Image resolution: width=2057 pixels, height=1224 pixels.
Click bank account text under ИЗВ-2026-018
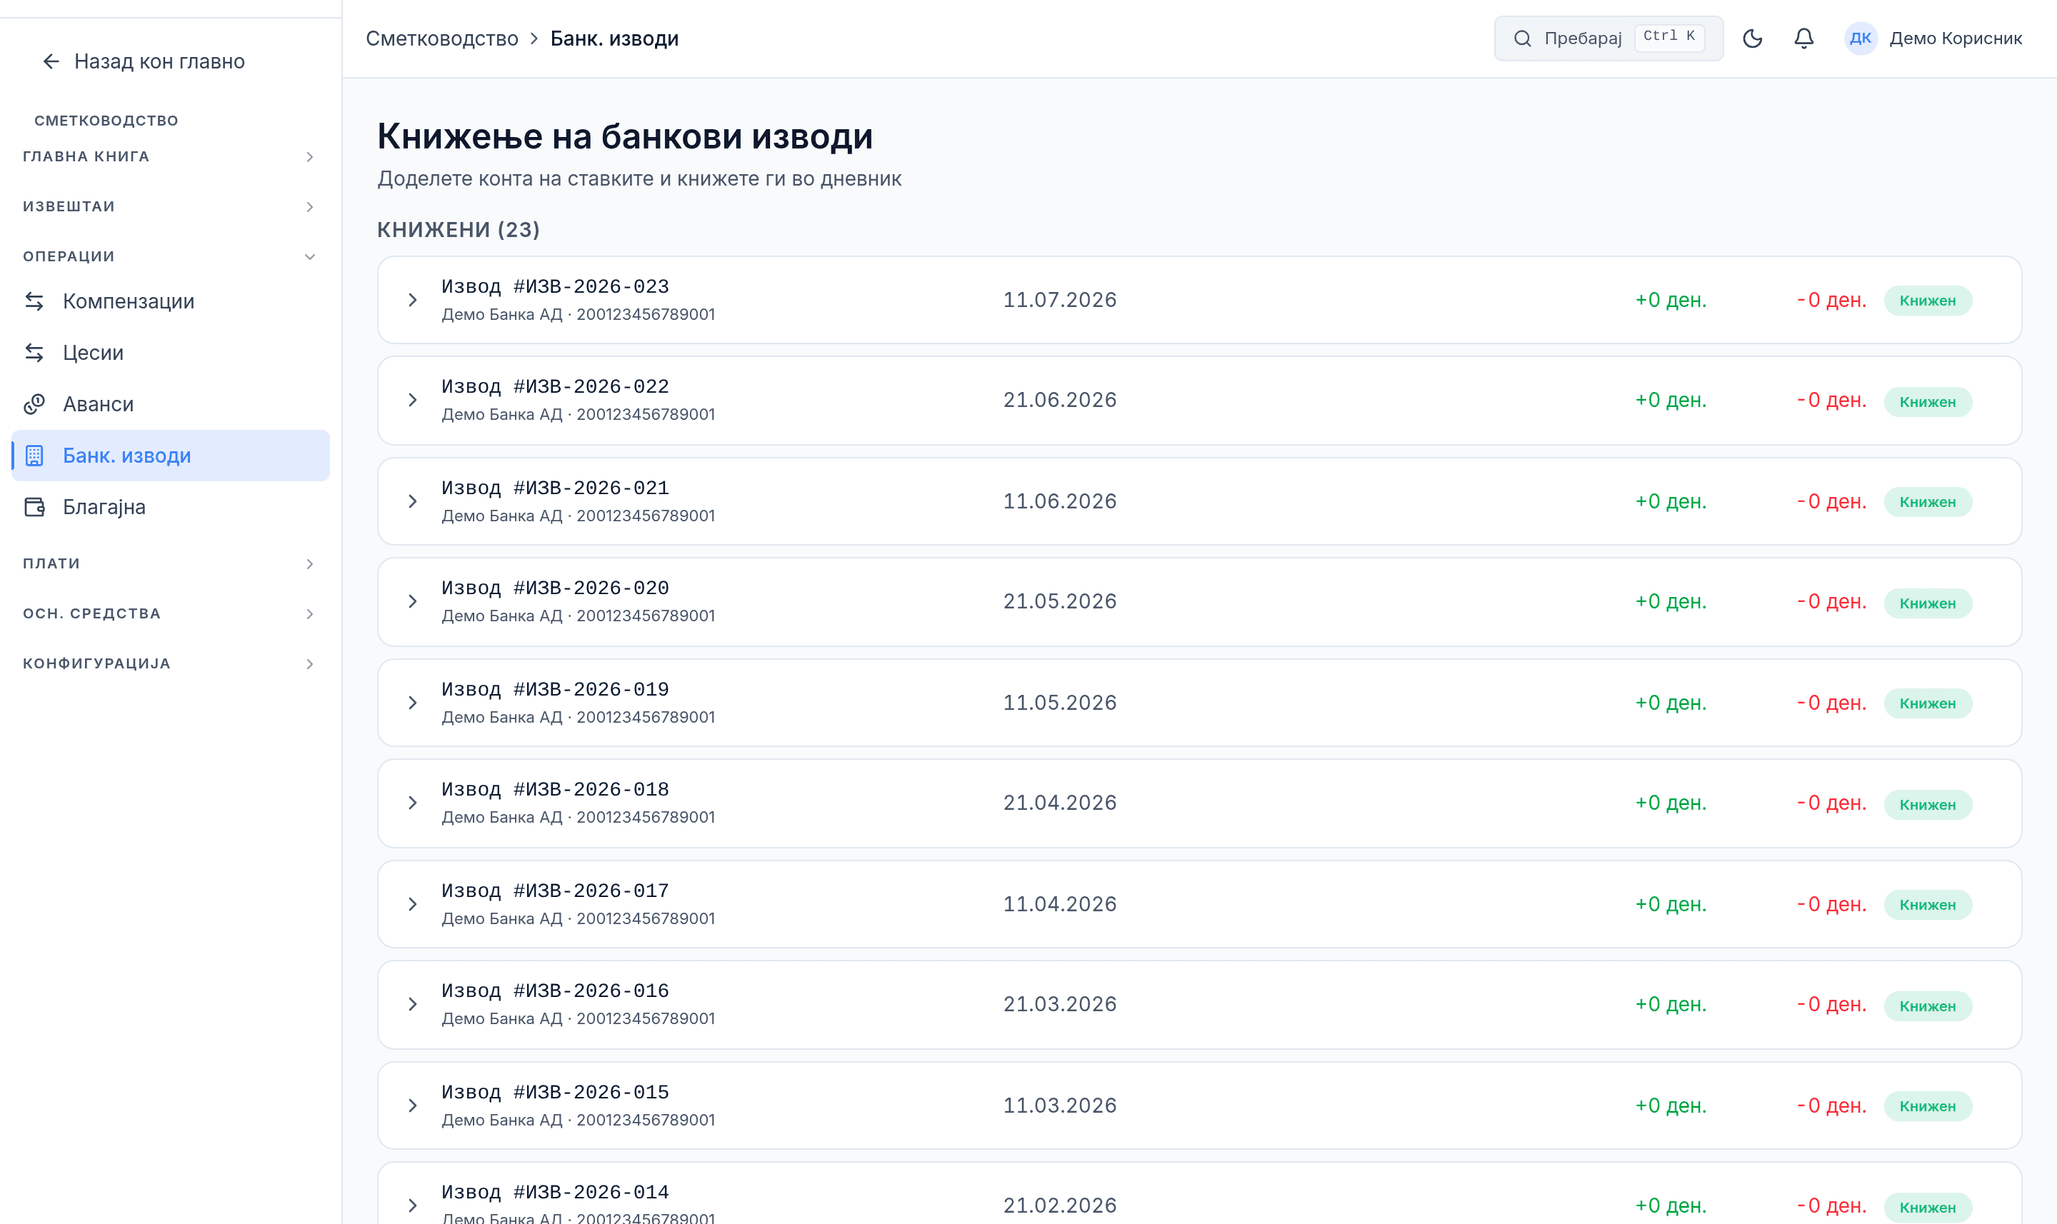578,817
